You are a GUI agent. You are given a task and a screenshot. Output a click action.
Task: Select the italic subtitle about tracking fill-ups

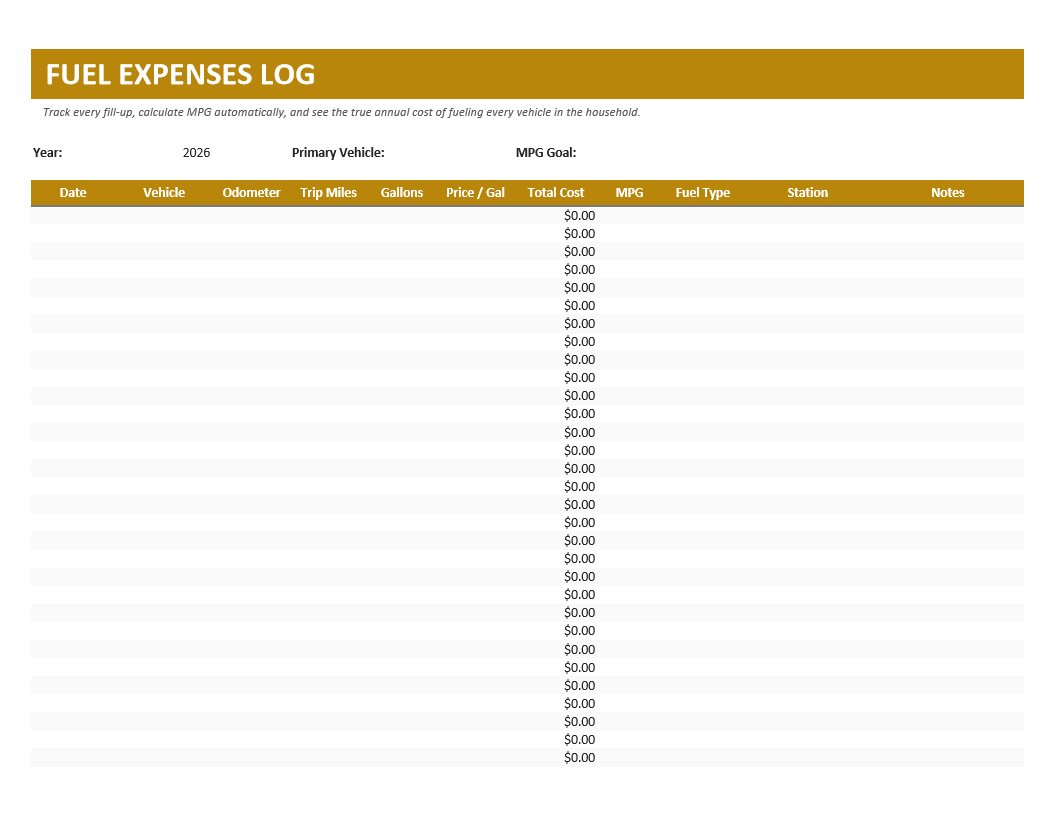click(341, 112)
